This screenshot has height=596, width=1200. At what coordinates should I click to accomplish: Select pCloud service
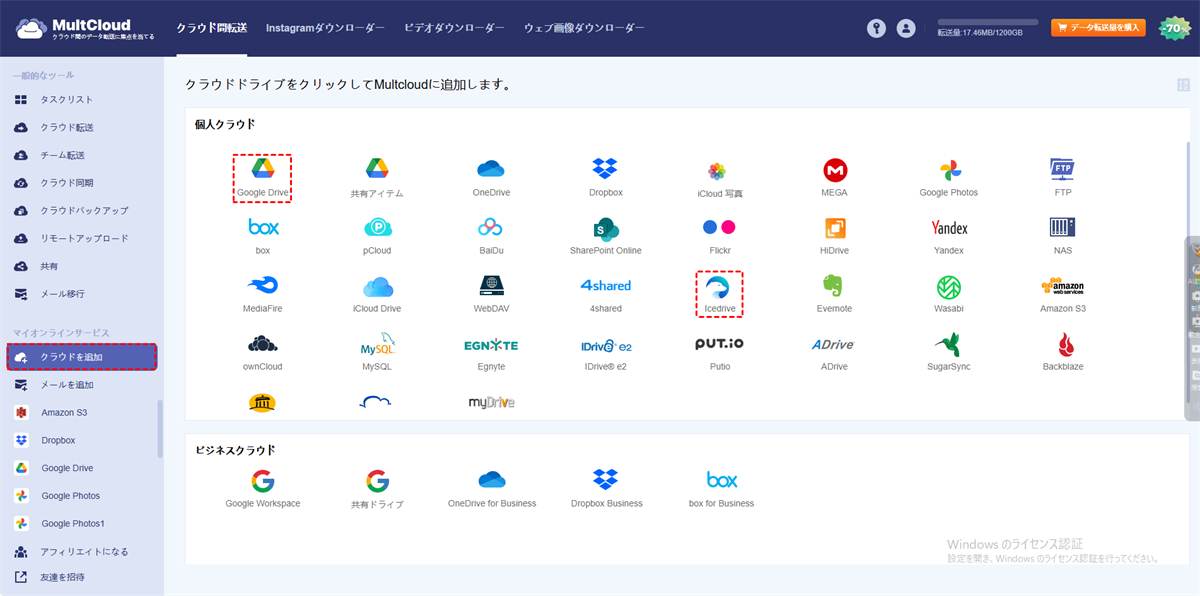click(377, 236)
